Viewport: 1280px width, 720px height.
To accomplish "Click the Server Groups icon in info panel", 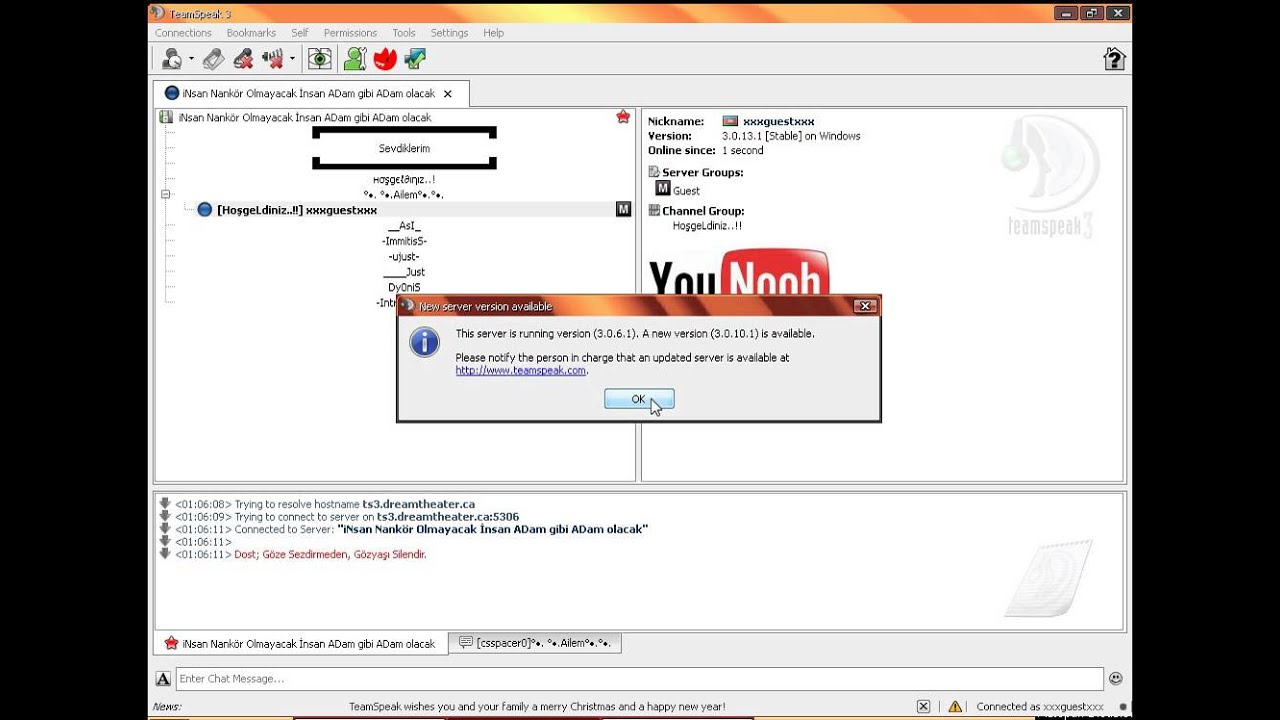I will tap(654, 172).
